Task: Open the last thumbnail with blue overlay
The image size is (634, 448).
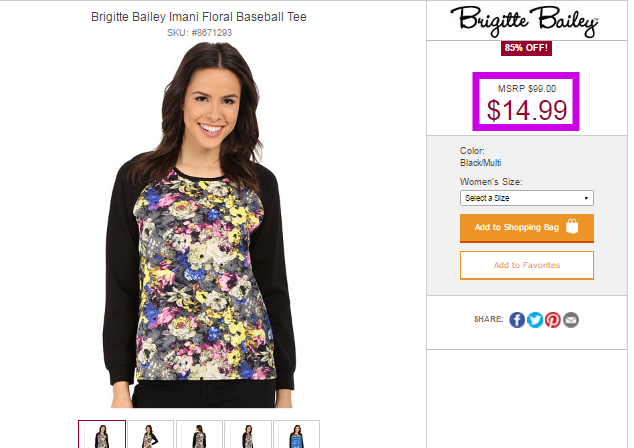Action: point(296,434)
